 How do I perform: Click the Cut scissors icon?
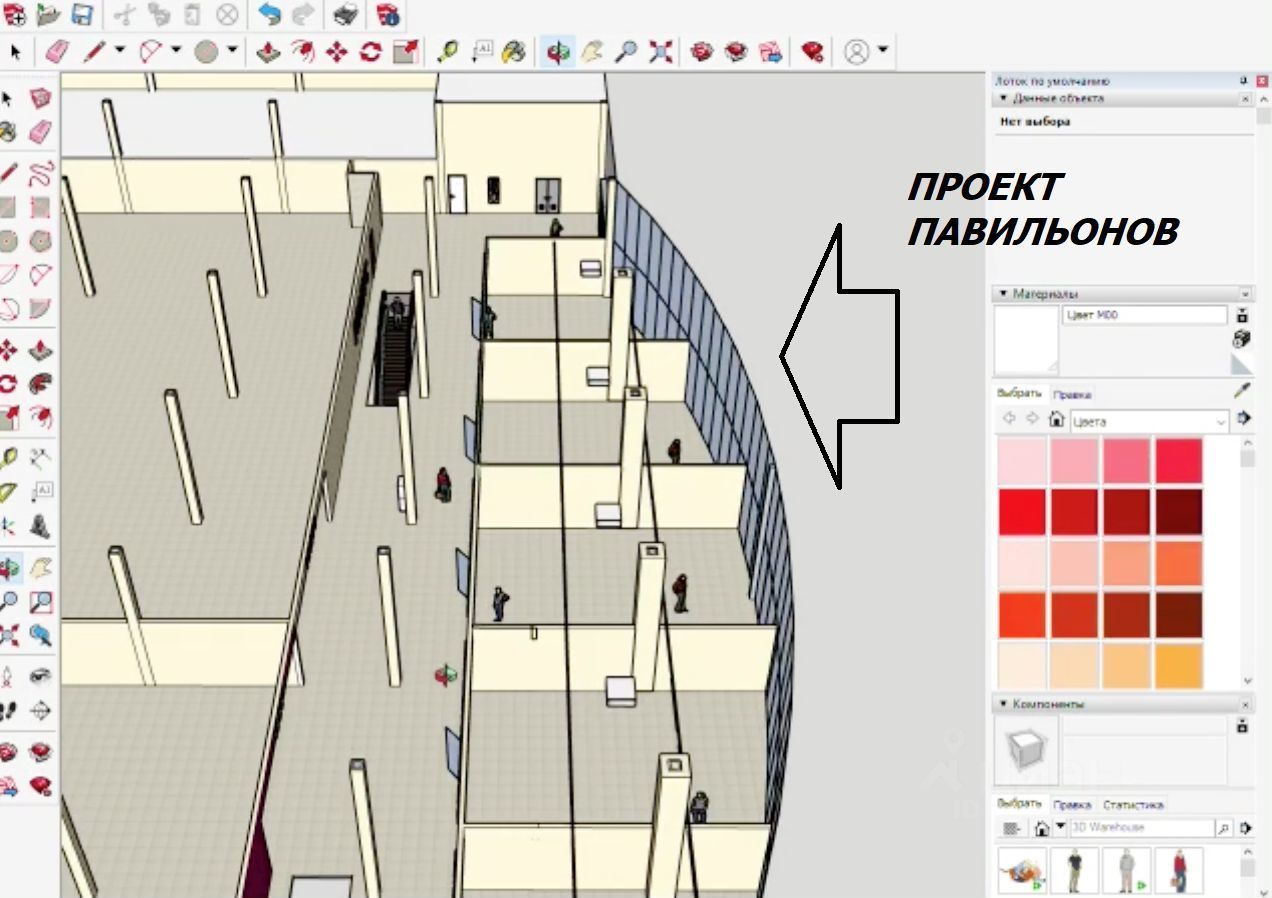(x=125, y=14)
